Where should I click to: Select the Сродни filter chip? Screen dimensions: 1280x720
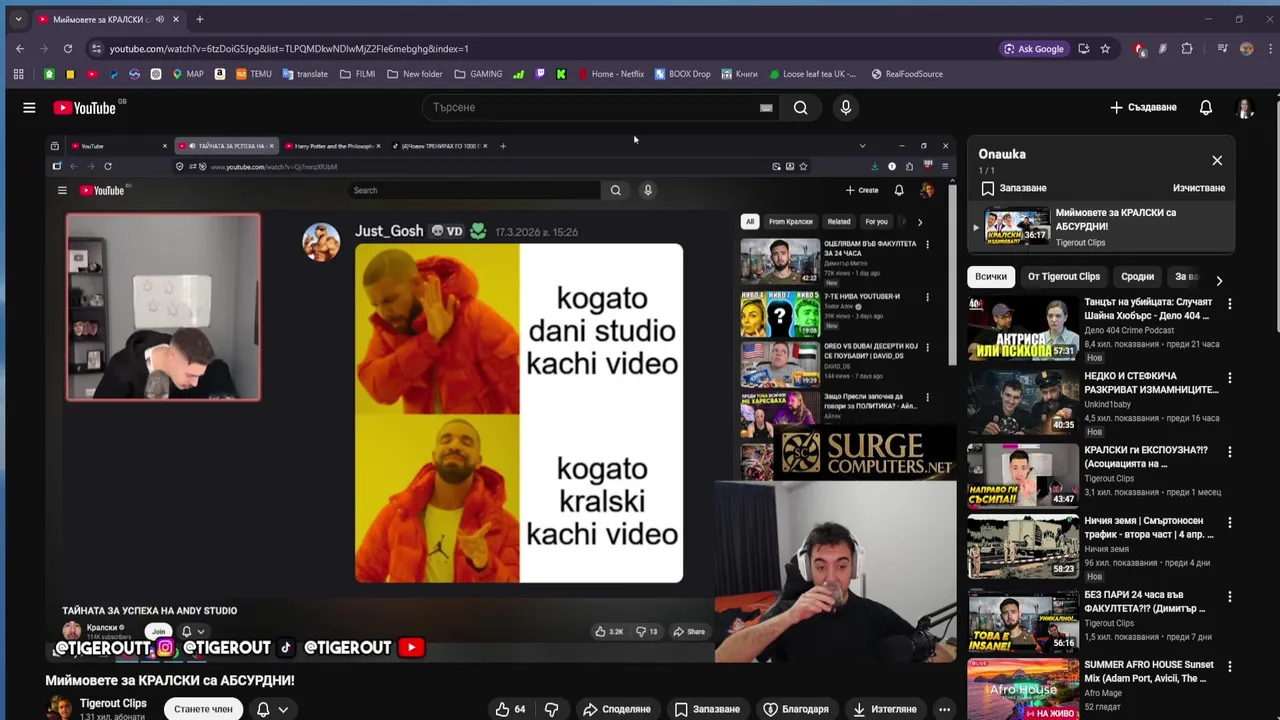coord(1137,277)
